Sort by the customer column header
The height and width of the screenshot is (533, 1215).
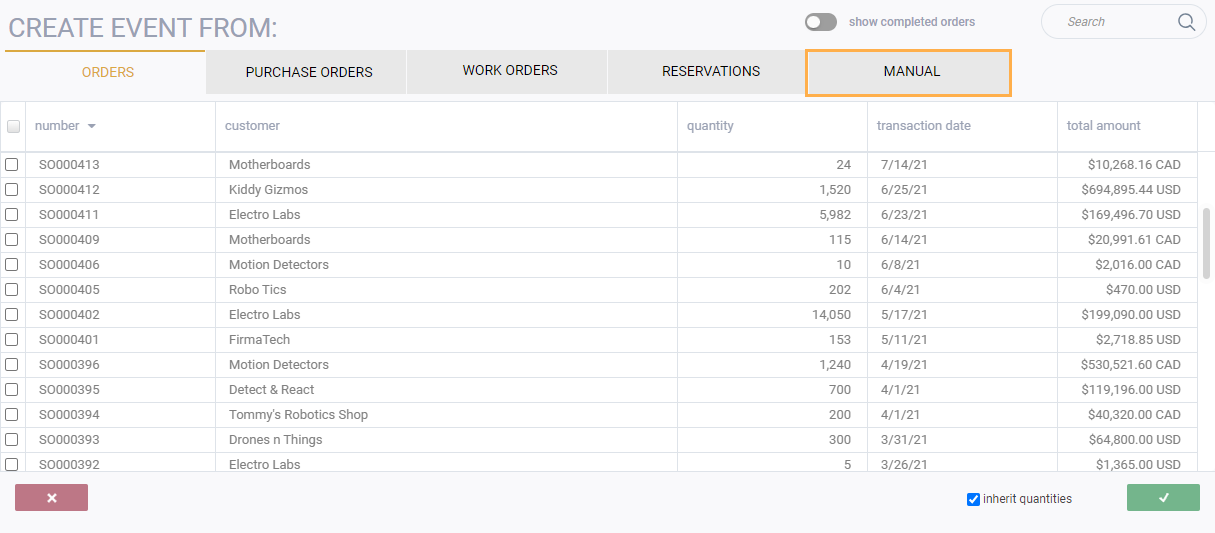pyautogui.click(x=252, y=126)
